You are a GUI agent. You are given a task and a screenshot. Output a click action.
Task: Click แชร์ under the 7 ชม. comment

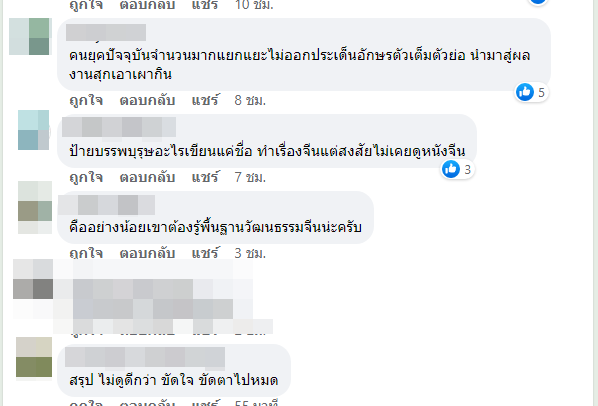tap(205, 177)
